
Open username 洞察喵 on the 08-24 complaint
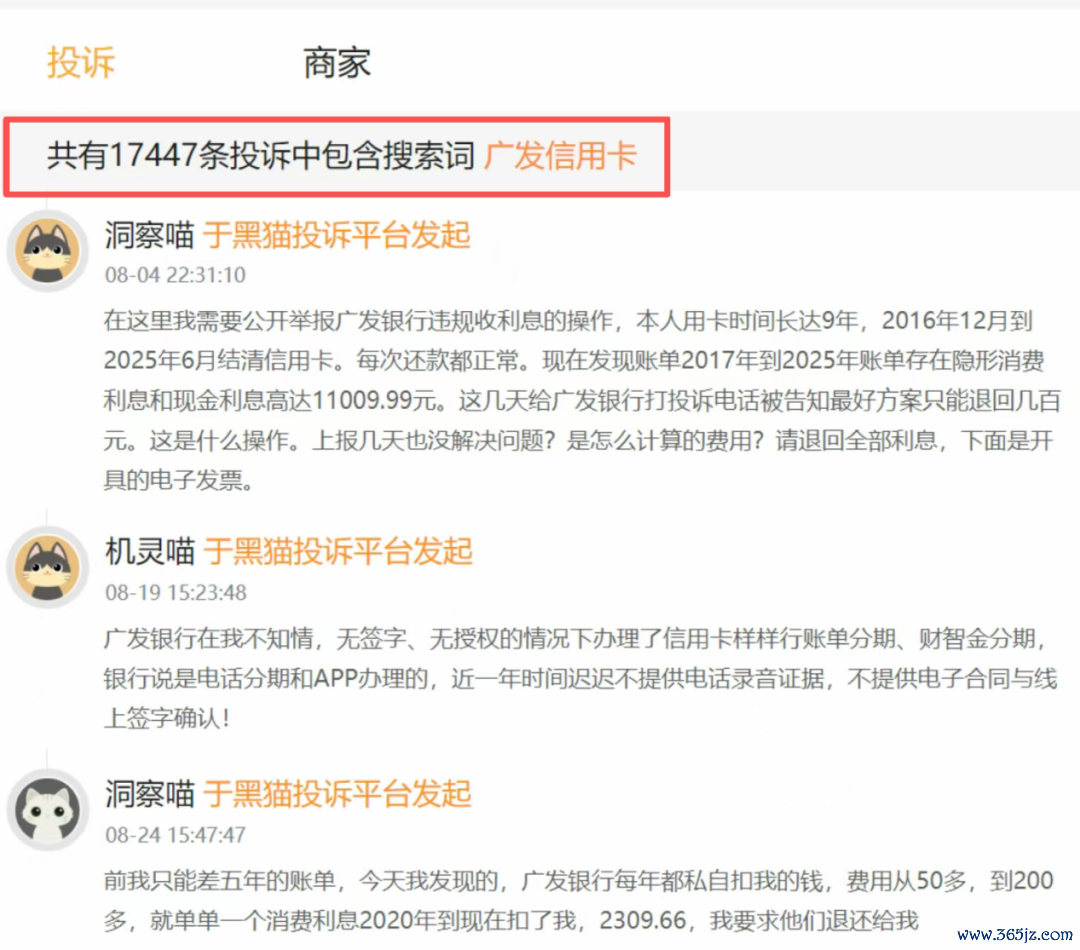click(149, 794)
